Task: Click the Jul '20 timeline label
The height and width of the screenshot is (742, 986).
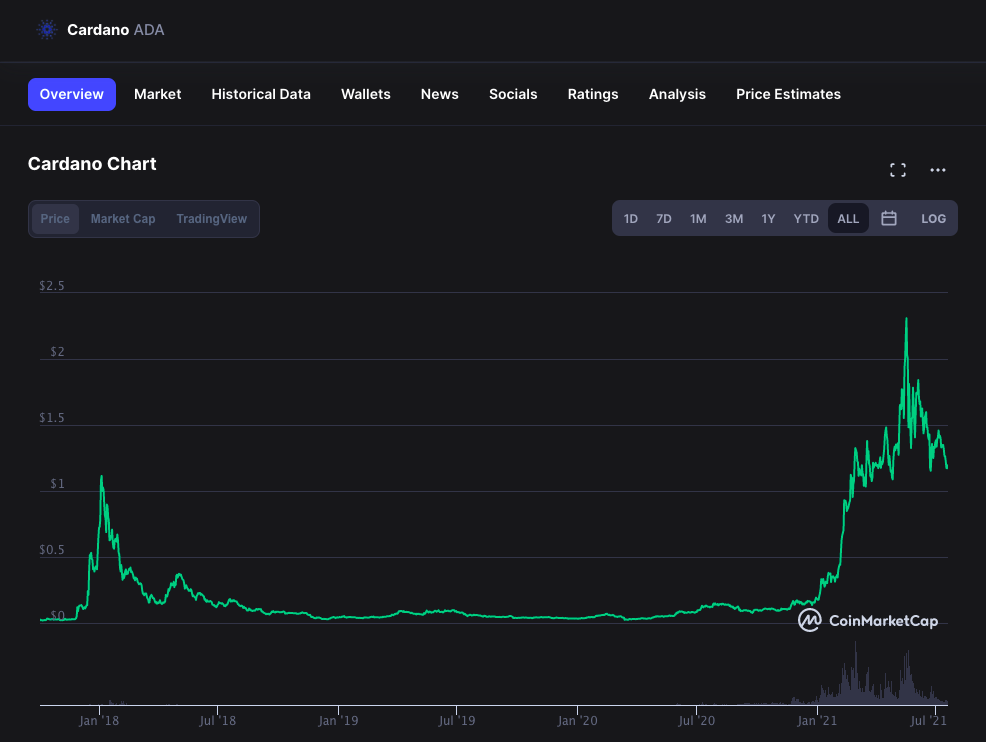Action: pyautogui.click(x=696, y=721)
